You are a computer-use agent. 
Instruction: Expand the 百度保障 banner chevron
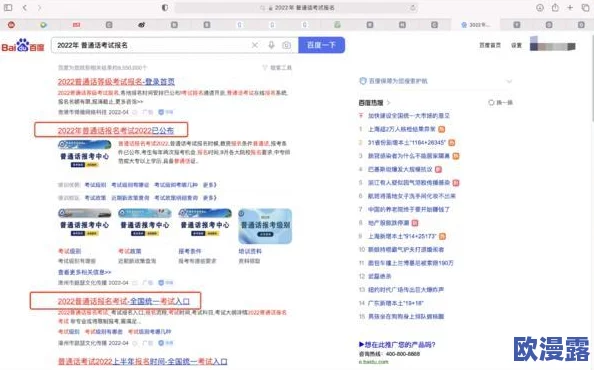coord(510,81)
